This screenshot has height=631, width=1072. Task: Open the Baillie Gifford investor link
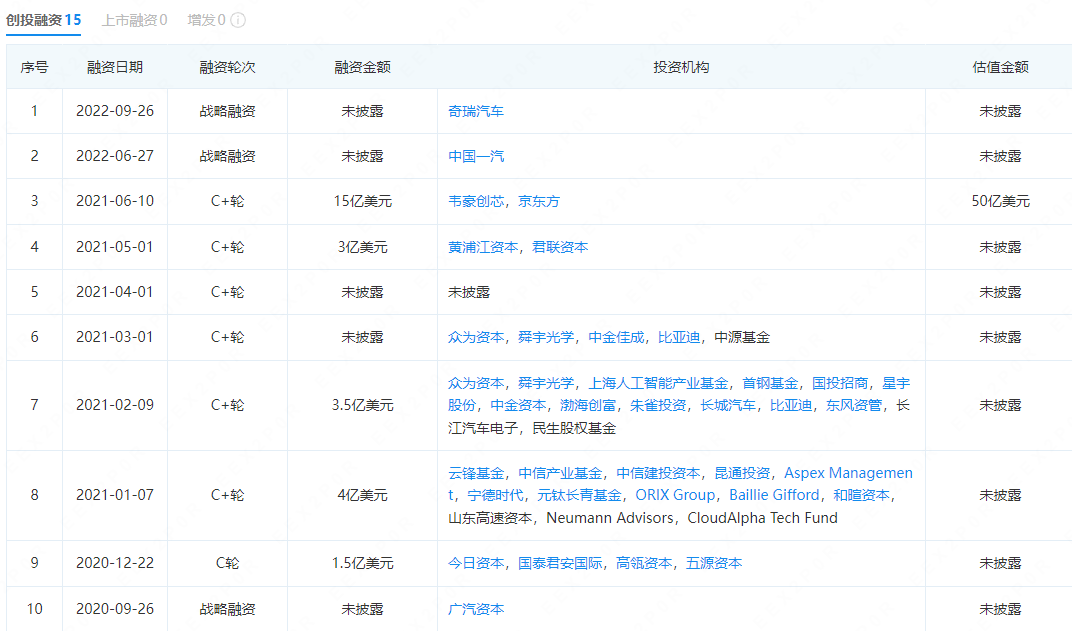click(x=775, y=495)
